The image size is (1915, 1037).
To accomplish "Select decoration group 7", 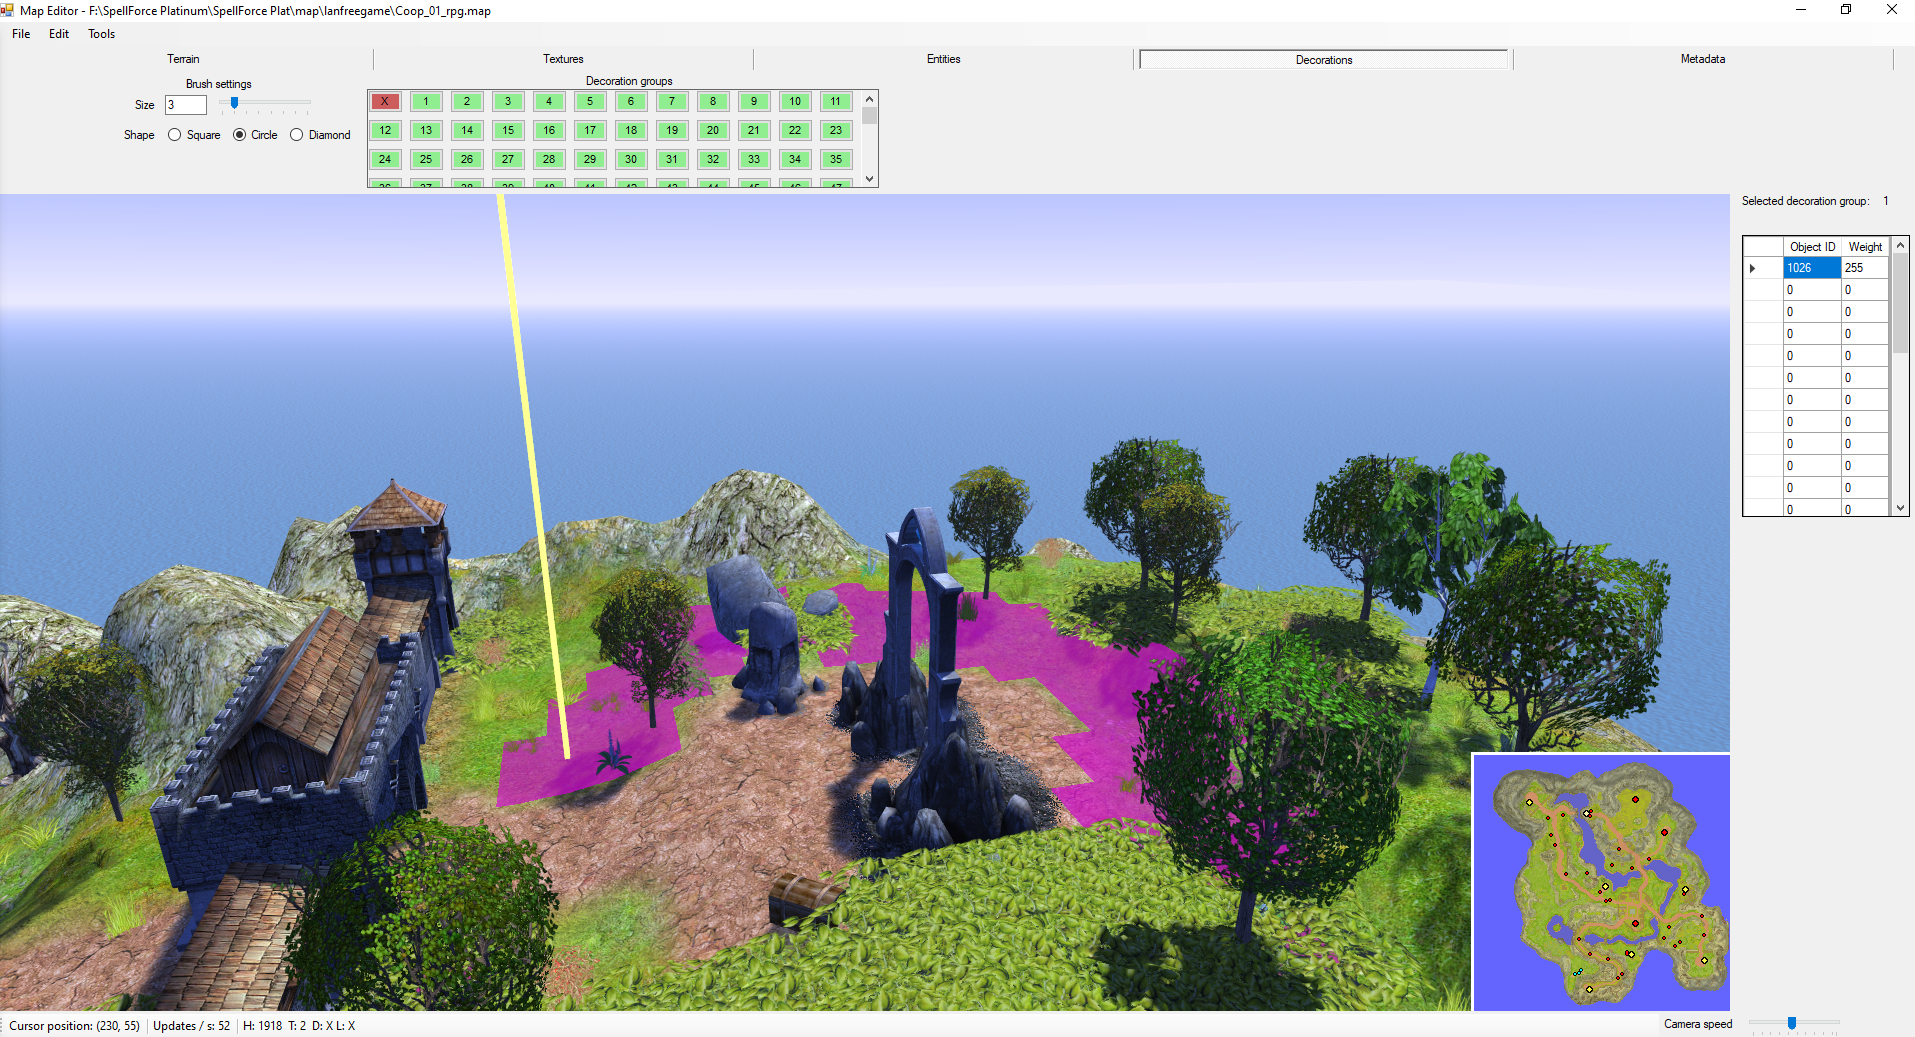I will 672,101.
